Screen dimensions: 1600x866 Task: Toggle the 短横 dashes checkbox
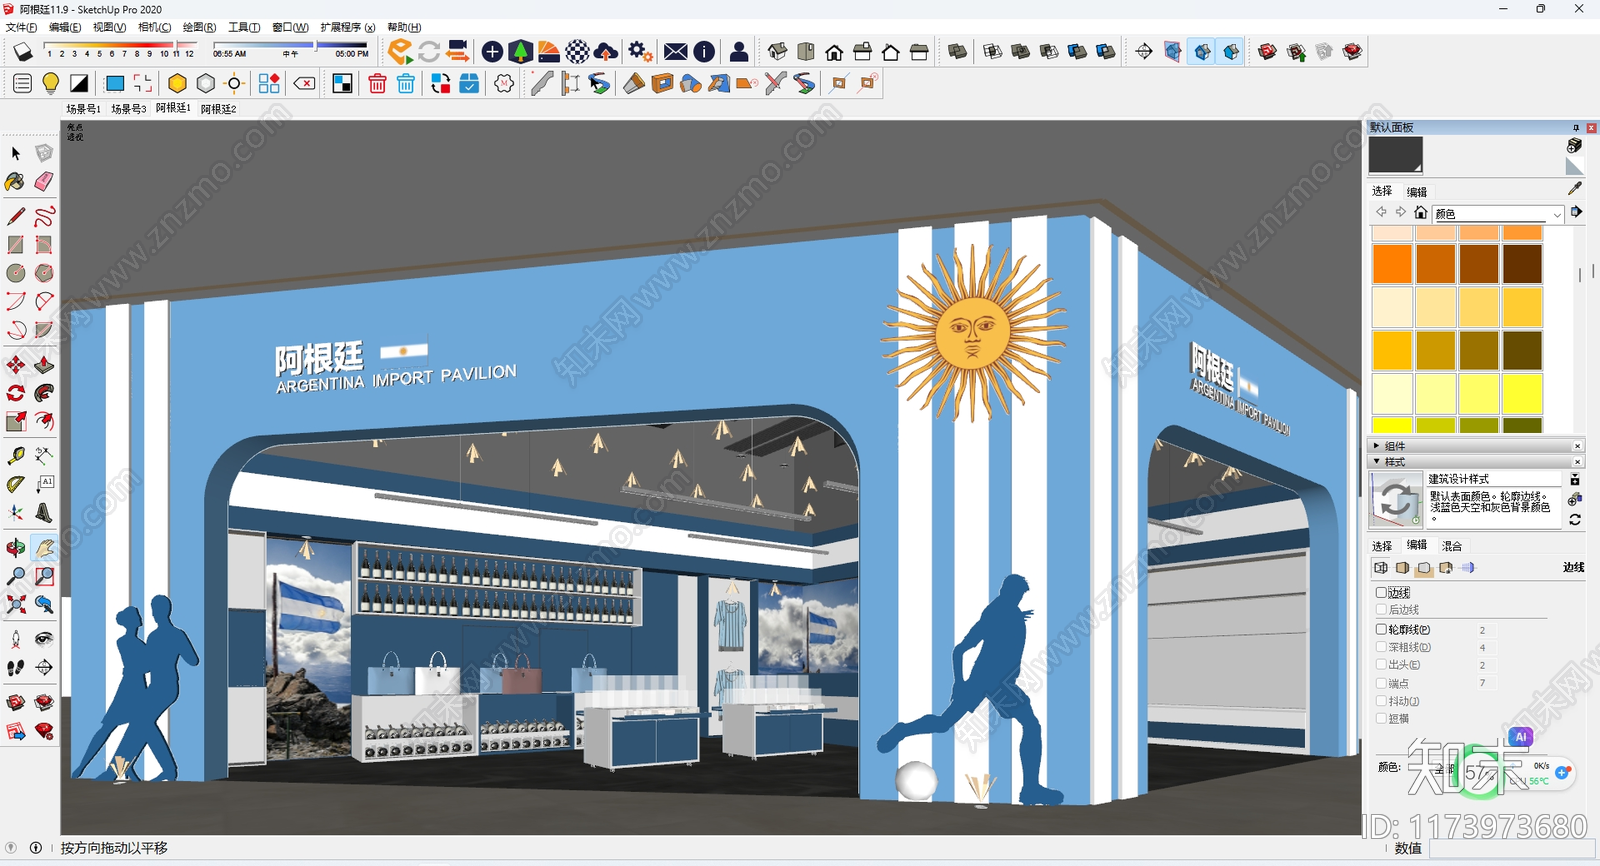point(1381,718)
